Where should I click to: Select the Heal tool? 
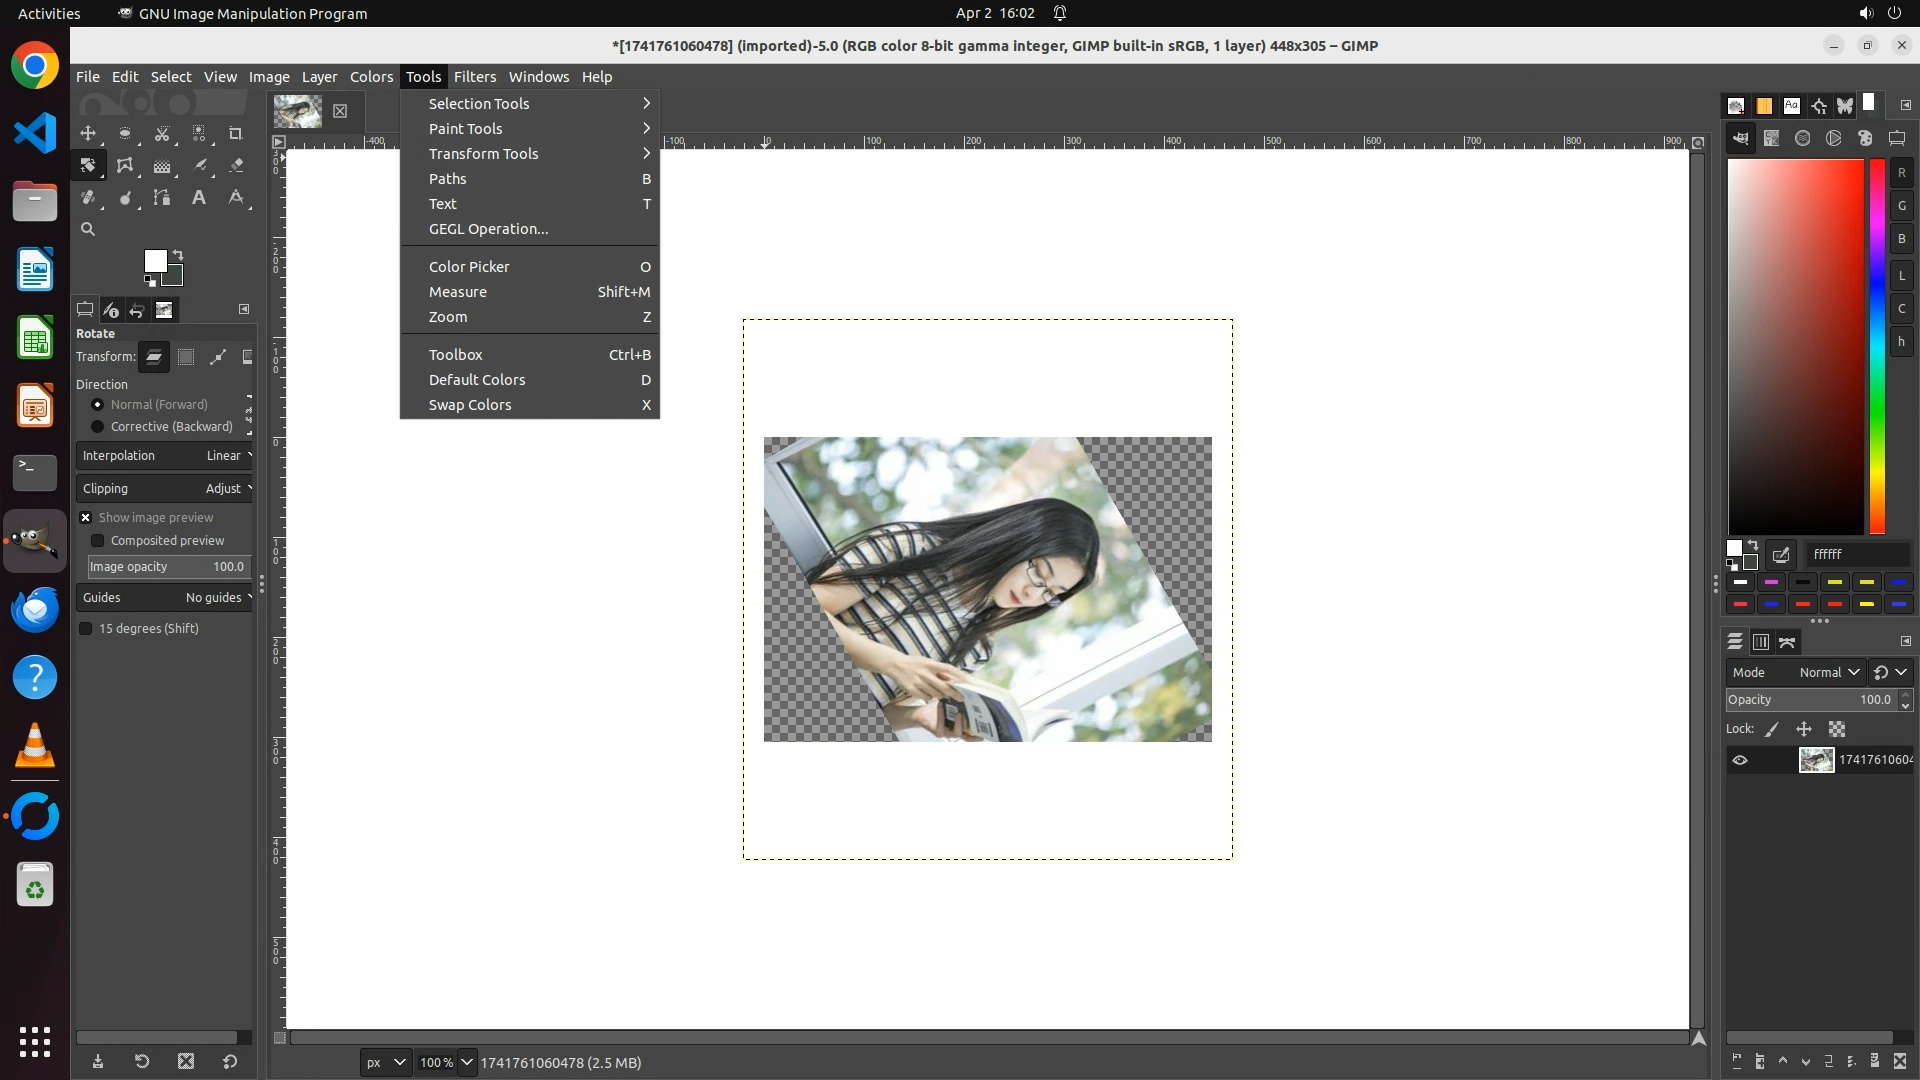tap(88, 197)
